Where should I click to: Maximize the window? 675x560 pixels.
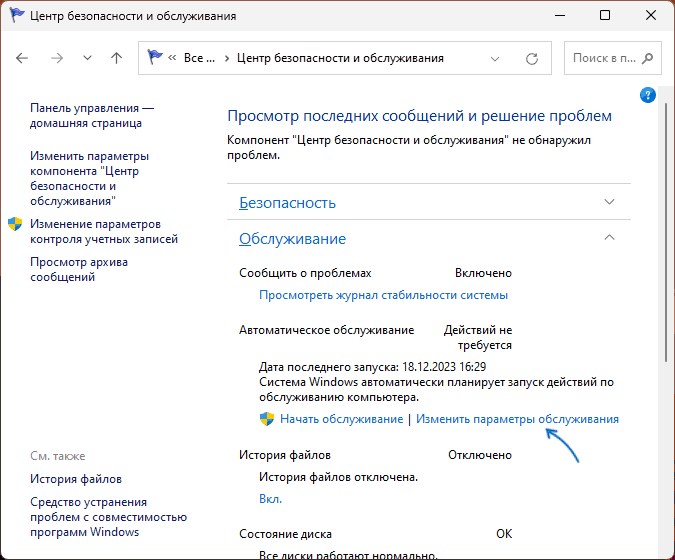[605, 15]
